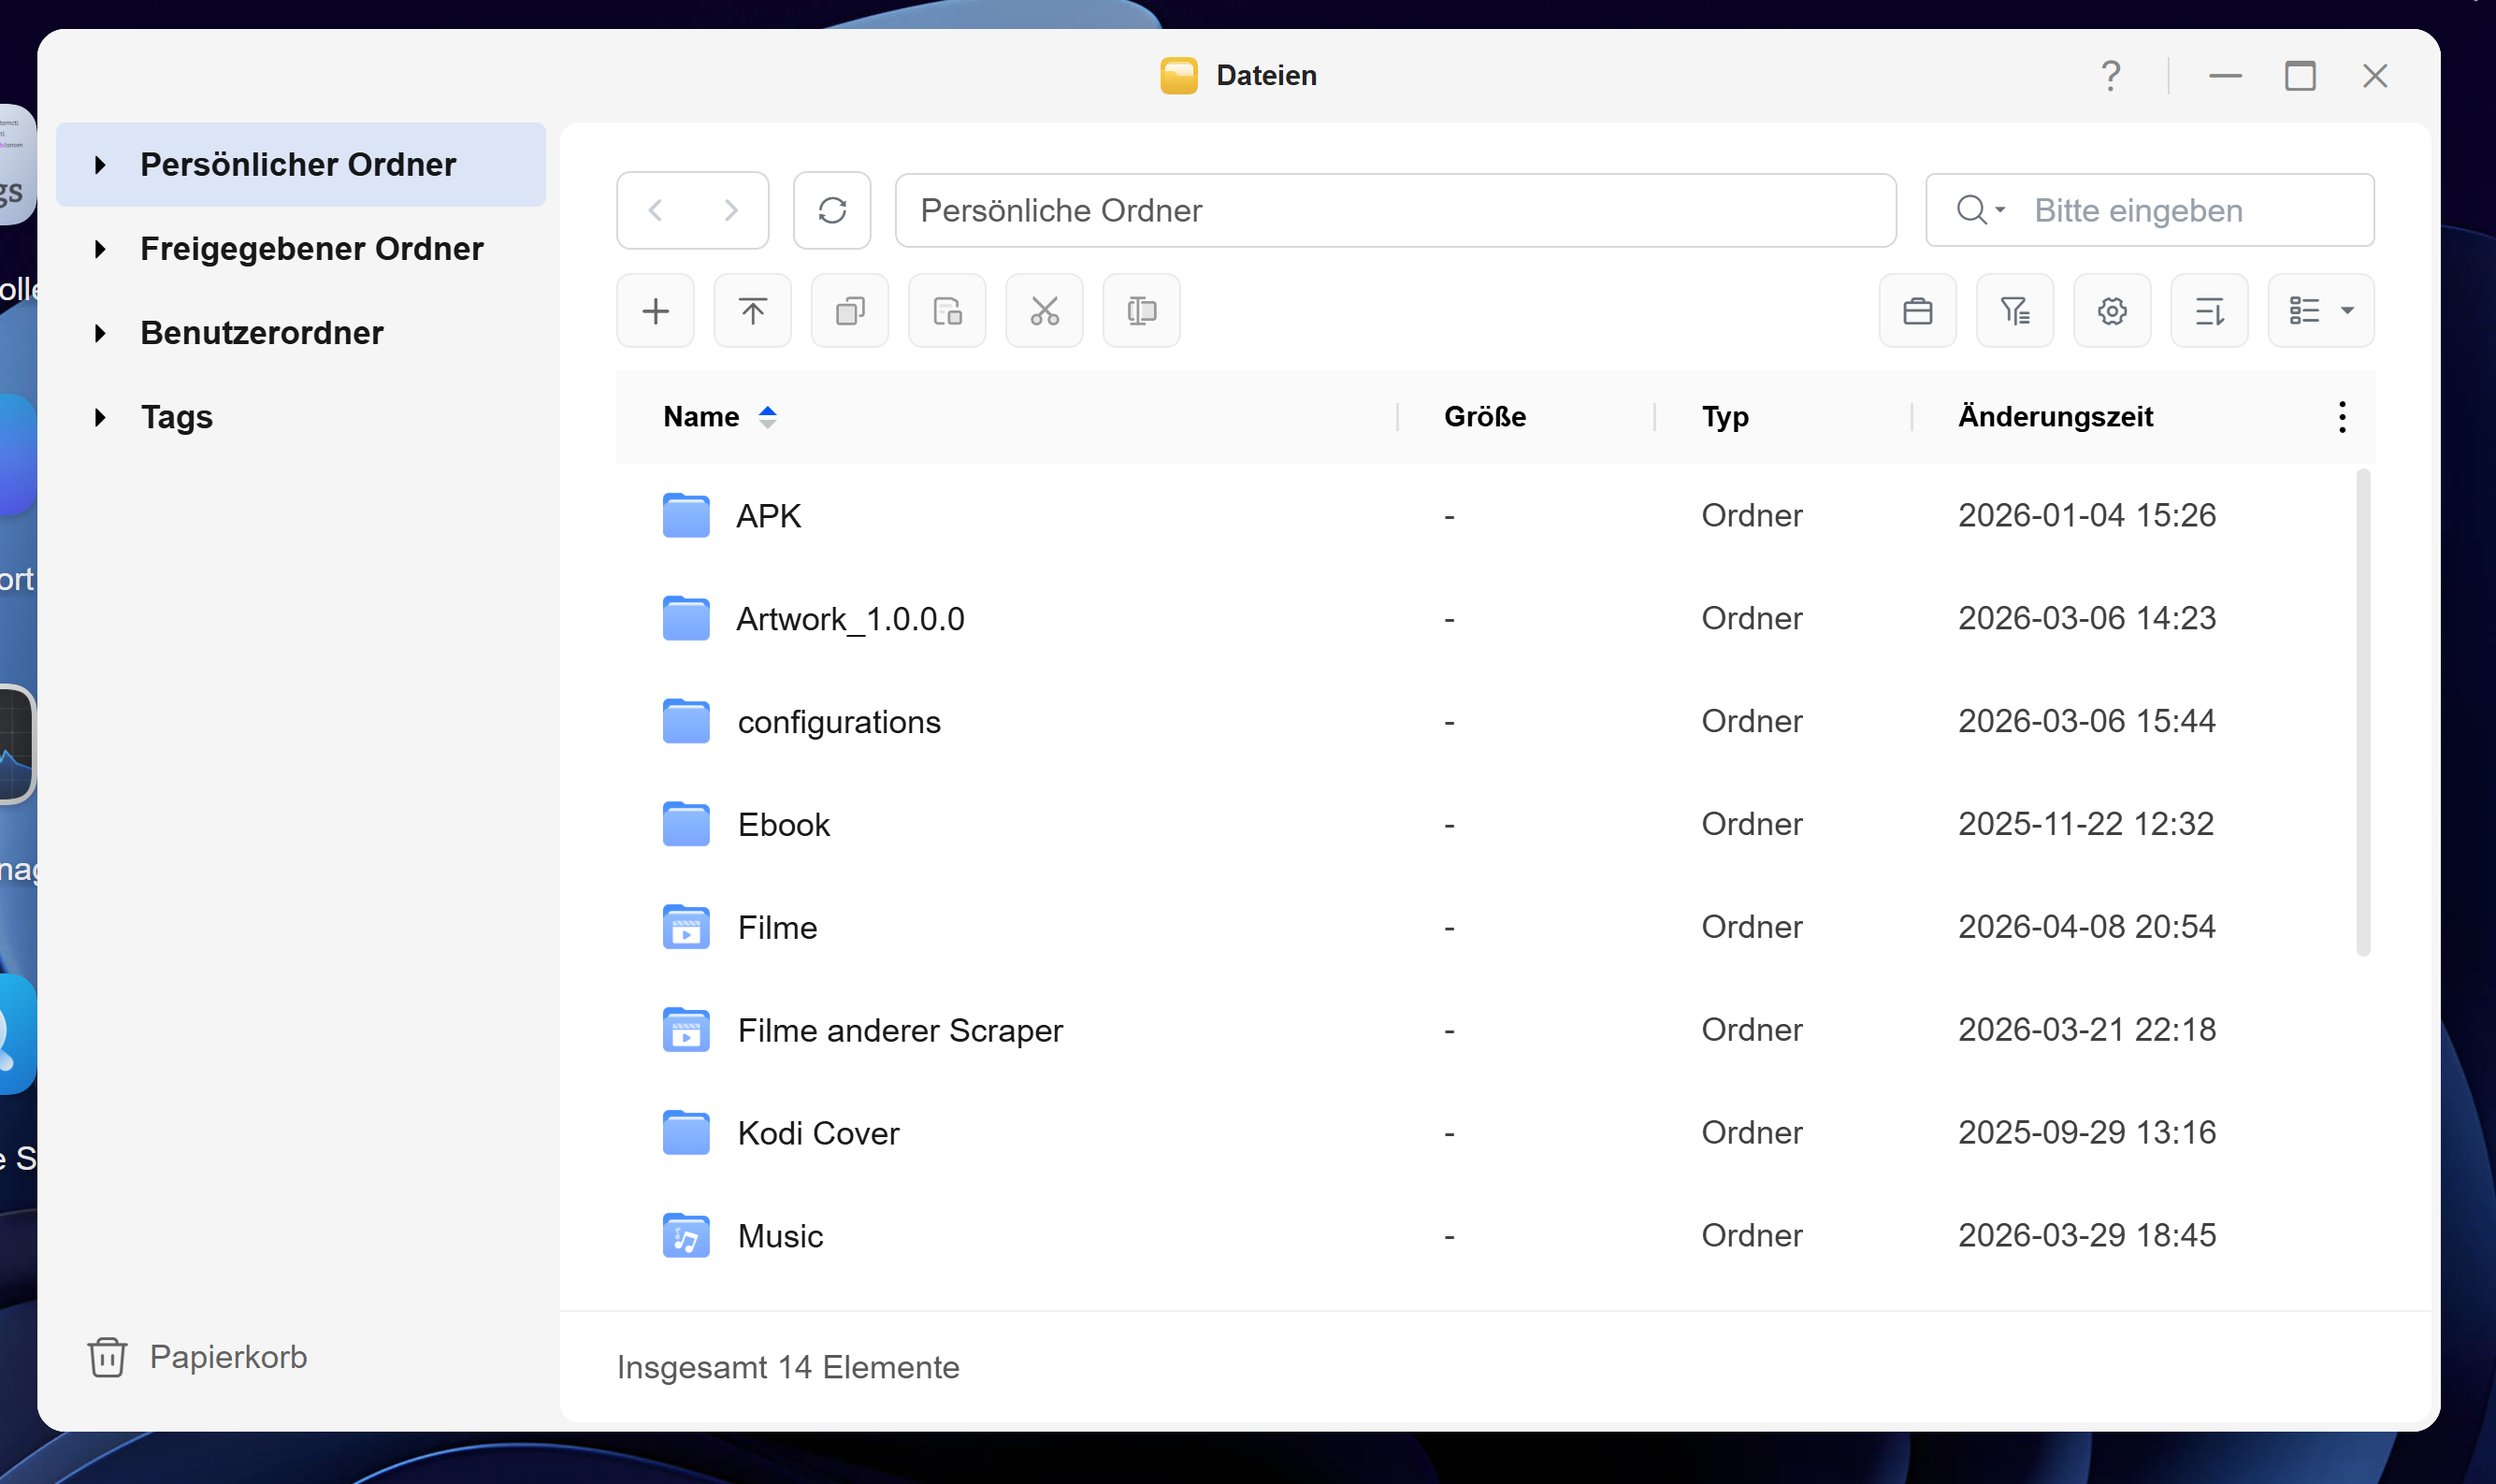The height and width of the screenshot is (1484, 2496).
Task: Select the Upload icon in the toolbar
Action: 751,310
